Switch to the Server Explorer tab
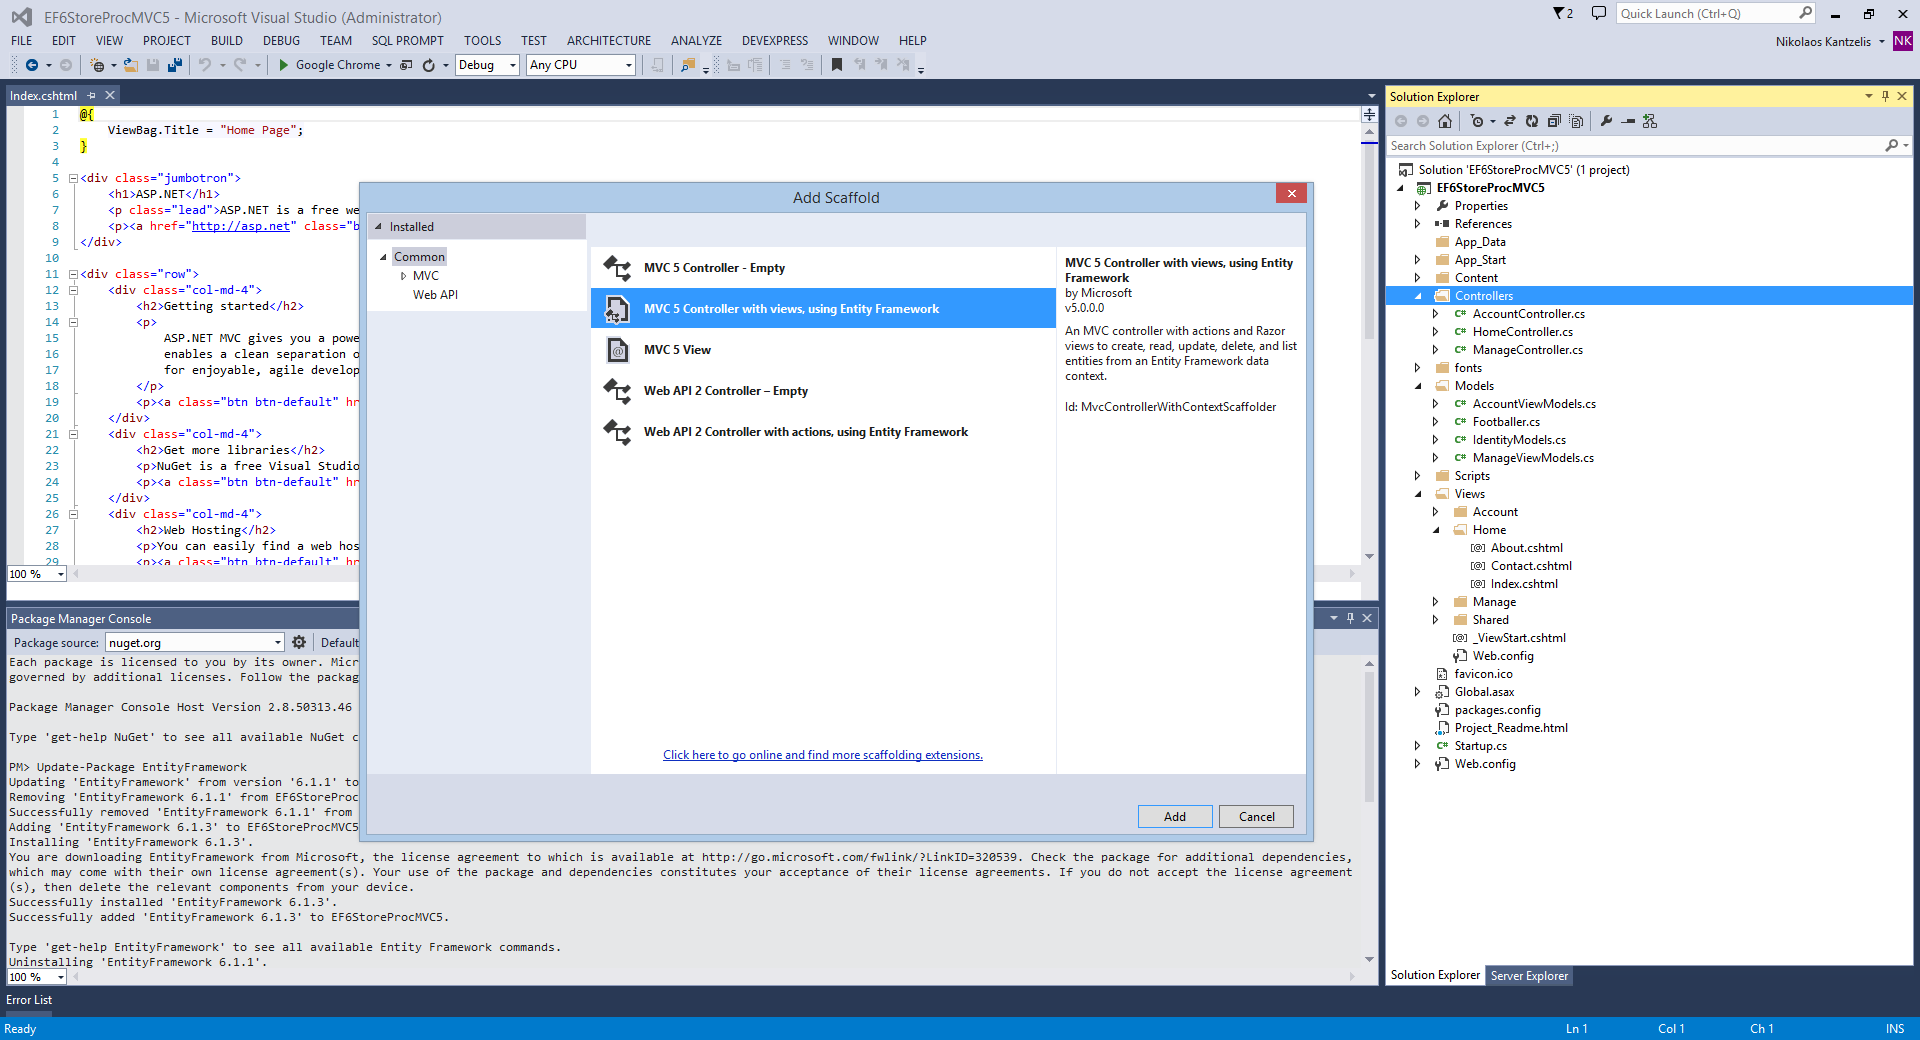1920x1040 pixels. pos(1529,976)
